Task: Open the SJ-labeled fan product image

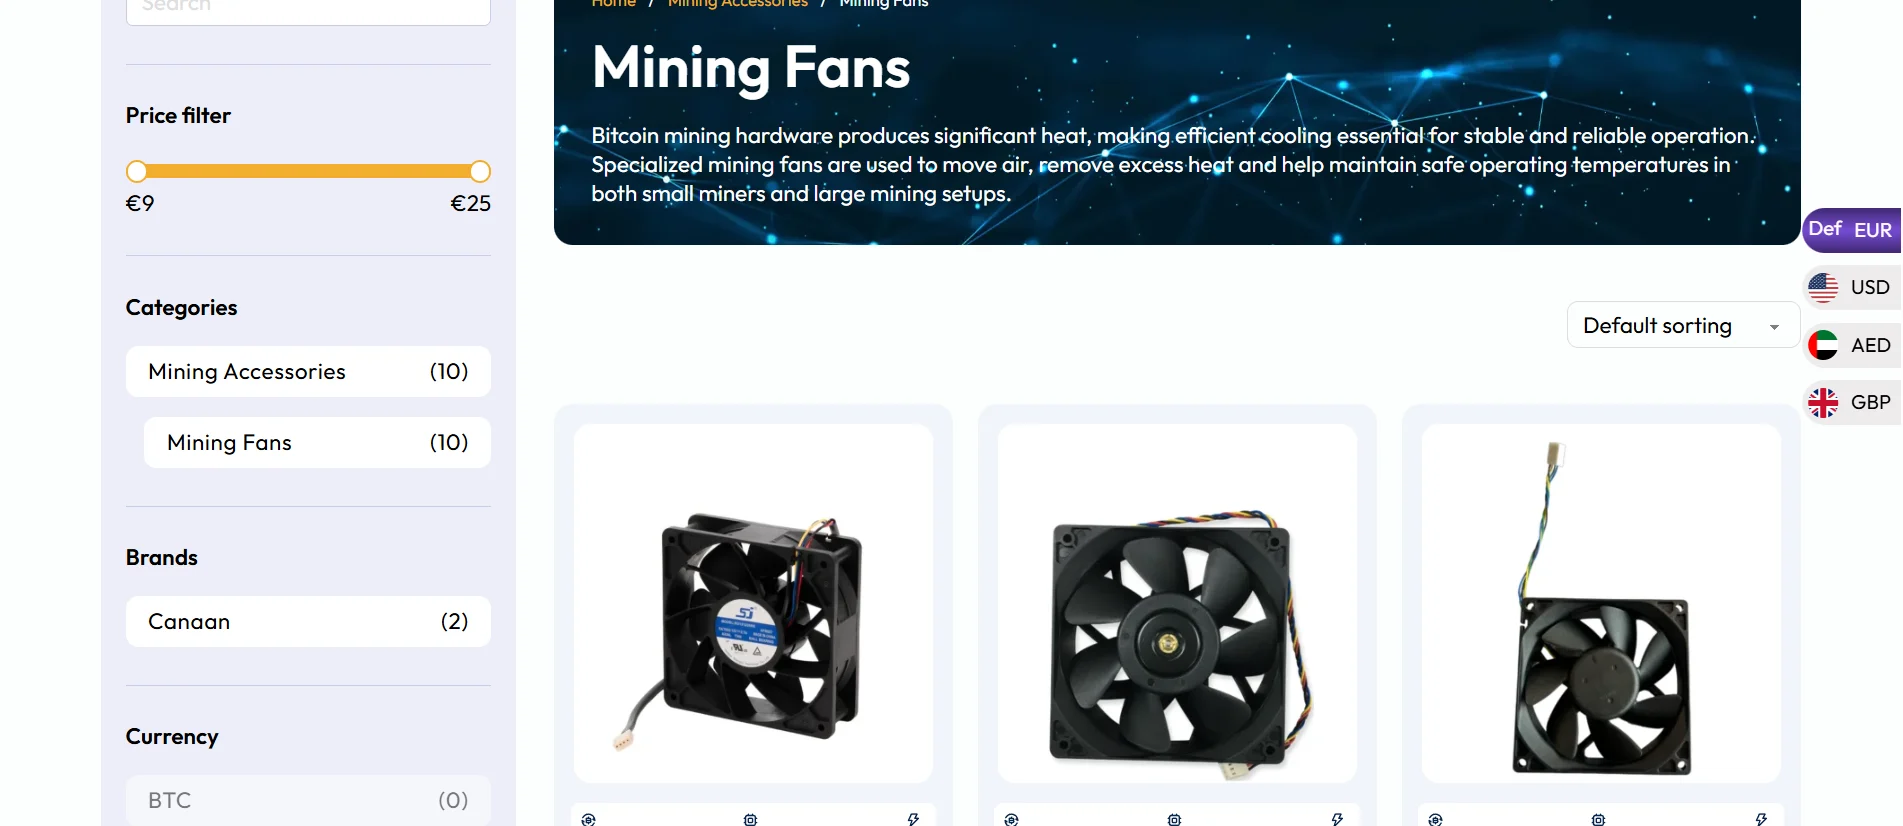Action: click(753, 603)
